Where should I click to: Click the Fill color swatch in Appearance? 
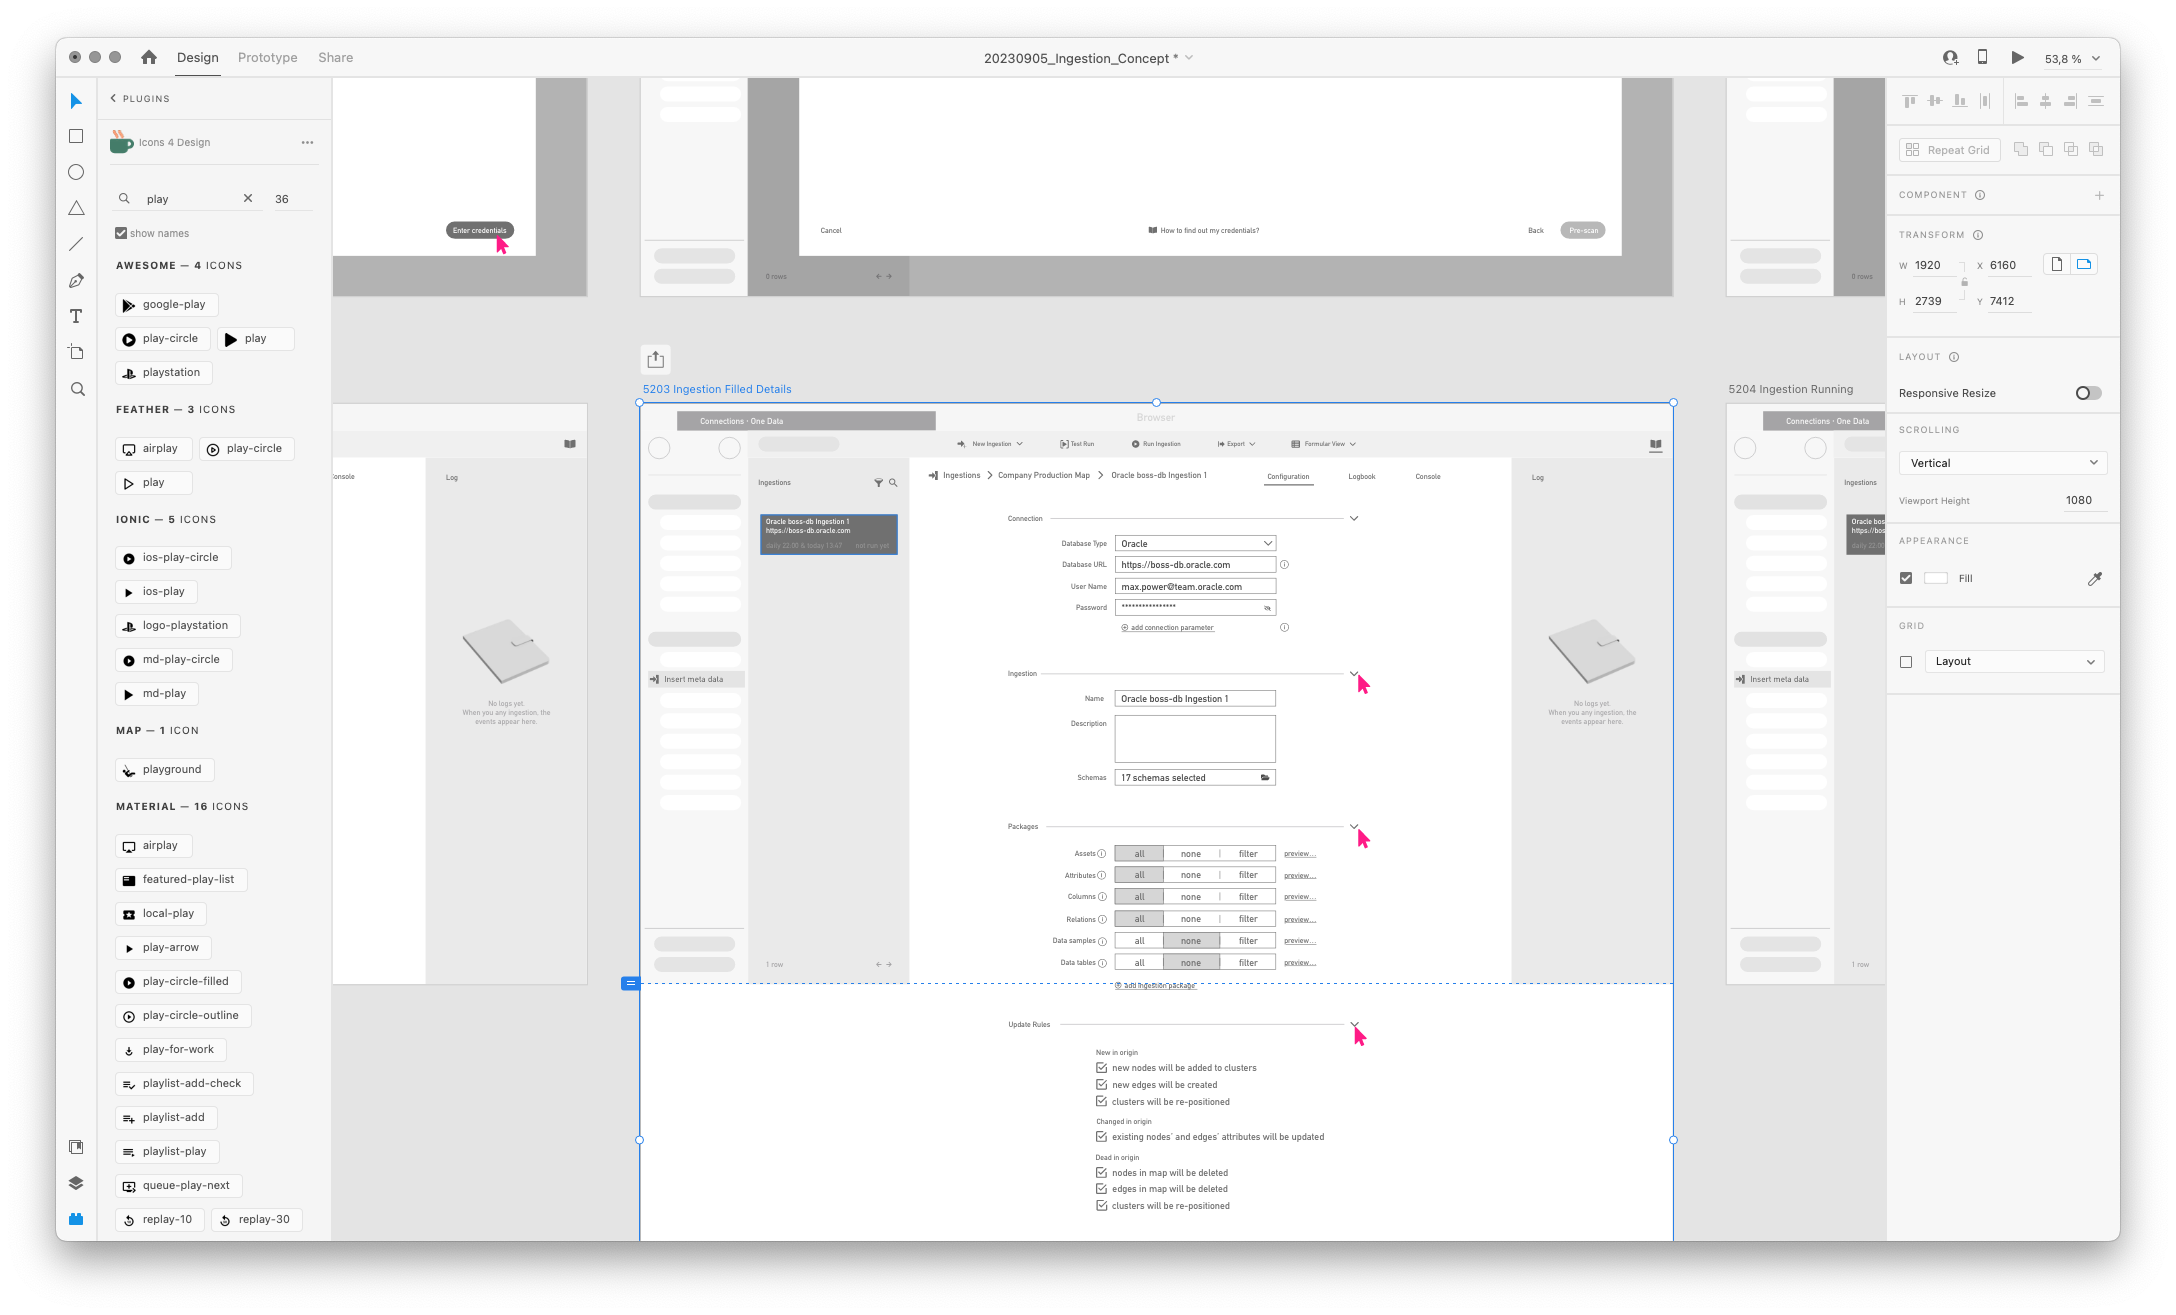(1936, 578)
